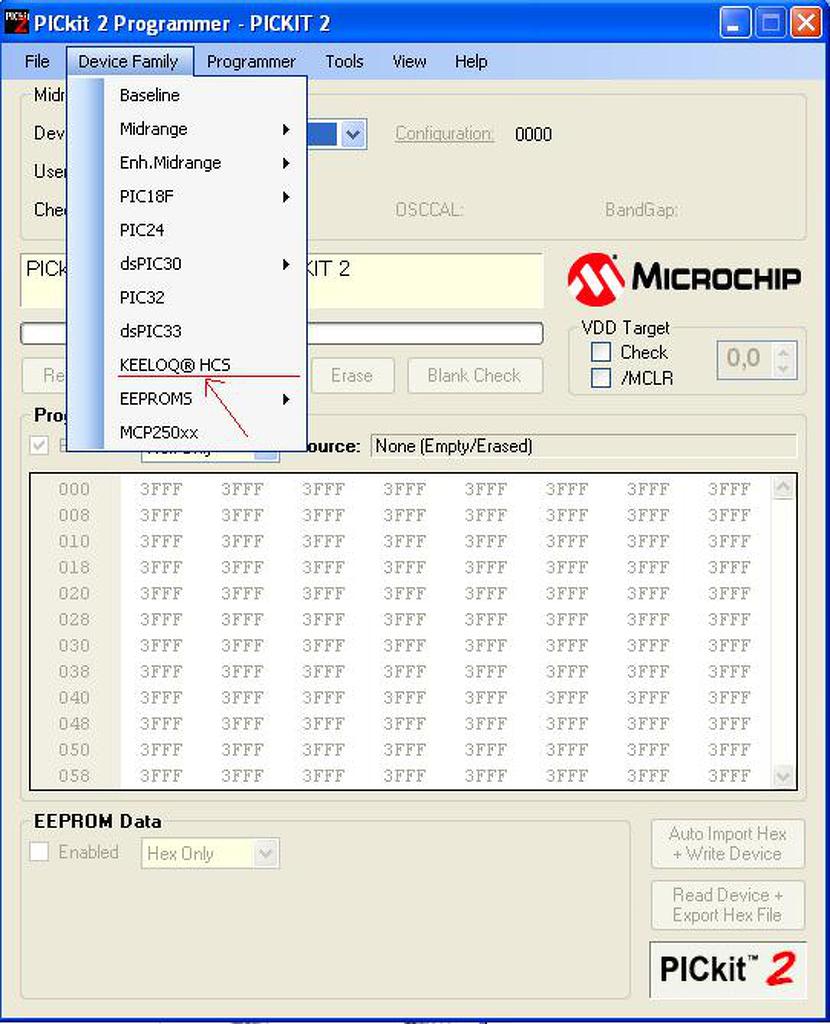Image resolution: width=830 pixels, height=1024 pixels.
Task: Minimize the PICkit 2 Programmer window
Action: tap(735, 24)
